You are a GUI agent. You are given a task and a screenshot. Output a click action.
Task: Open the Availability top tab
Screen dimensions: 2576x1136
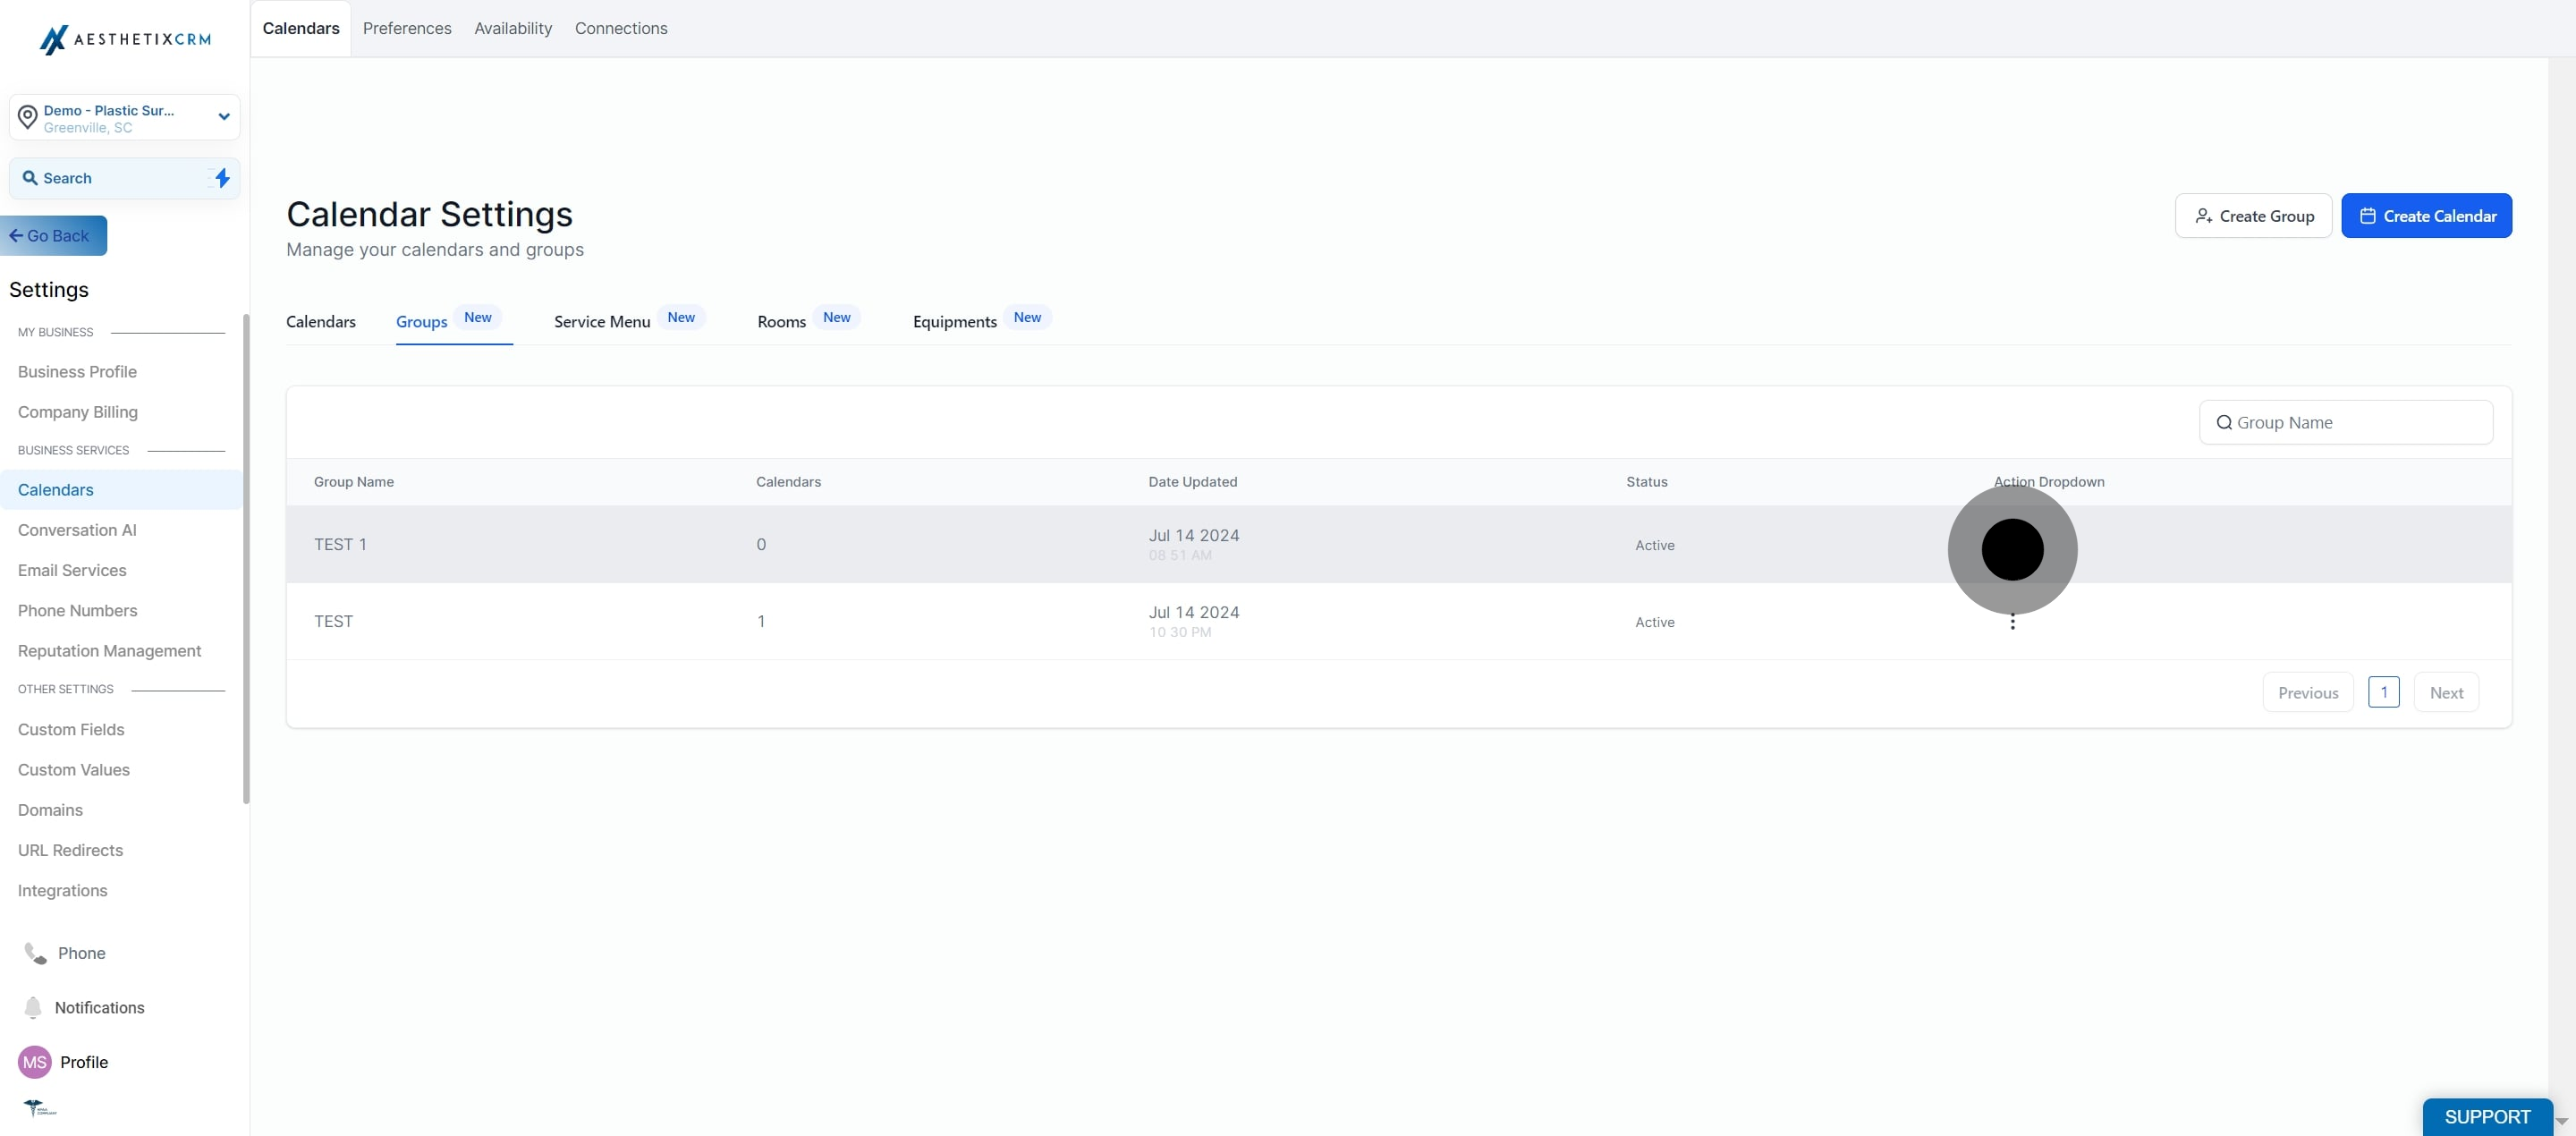[x=513, y=28]
